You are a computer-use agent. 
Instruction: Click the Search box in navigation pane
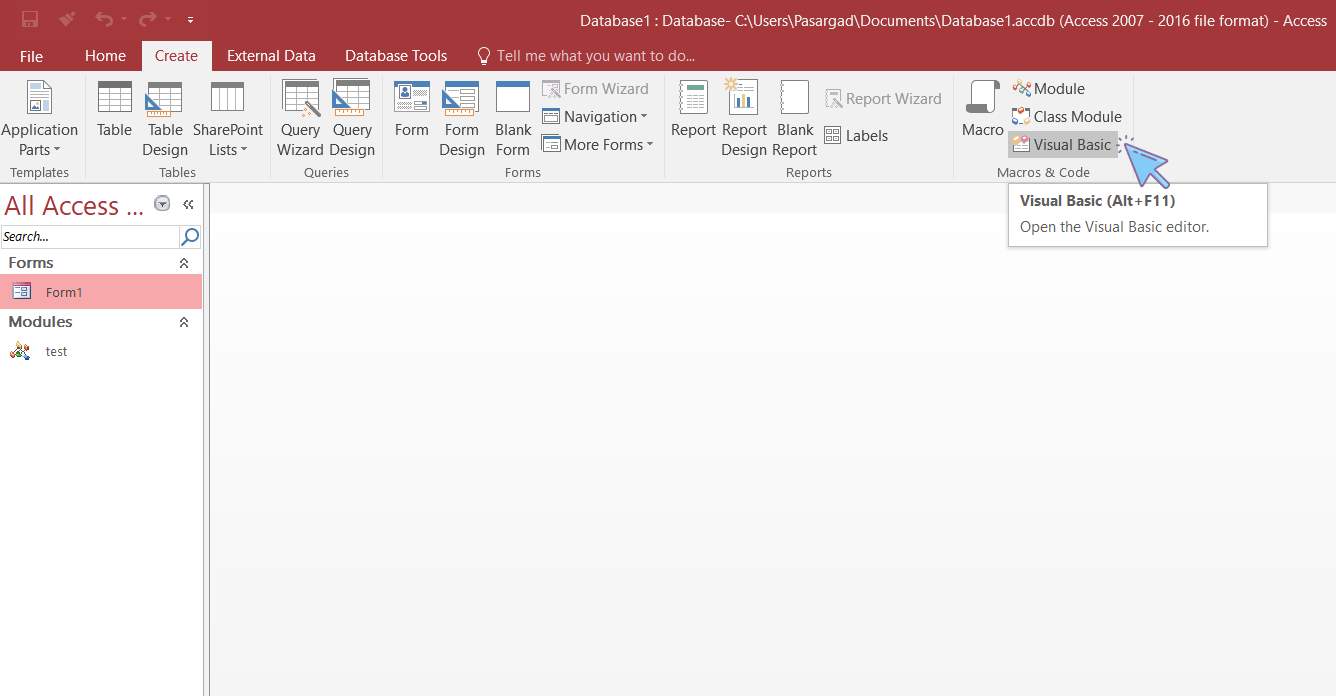(x=90, y=236)
